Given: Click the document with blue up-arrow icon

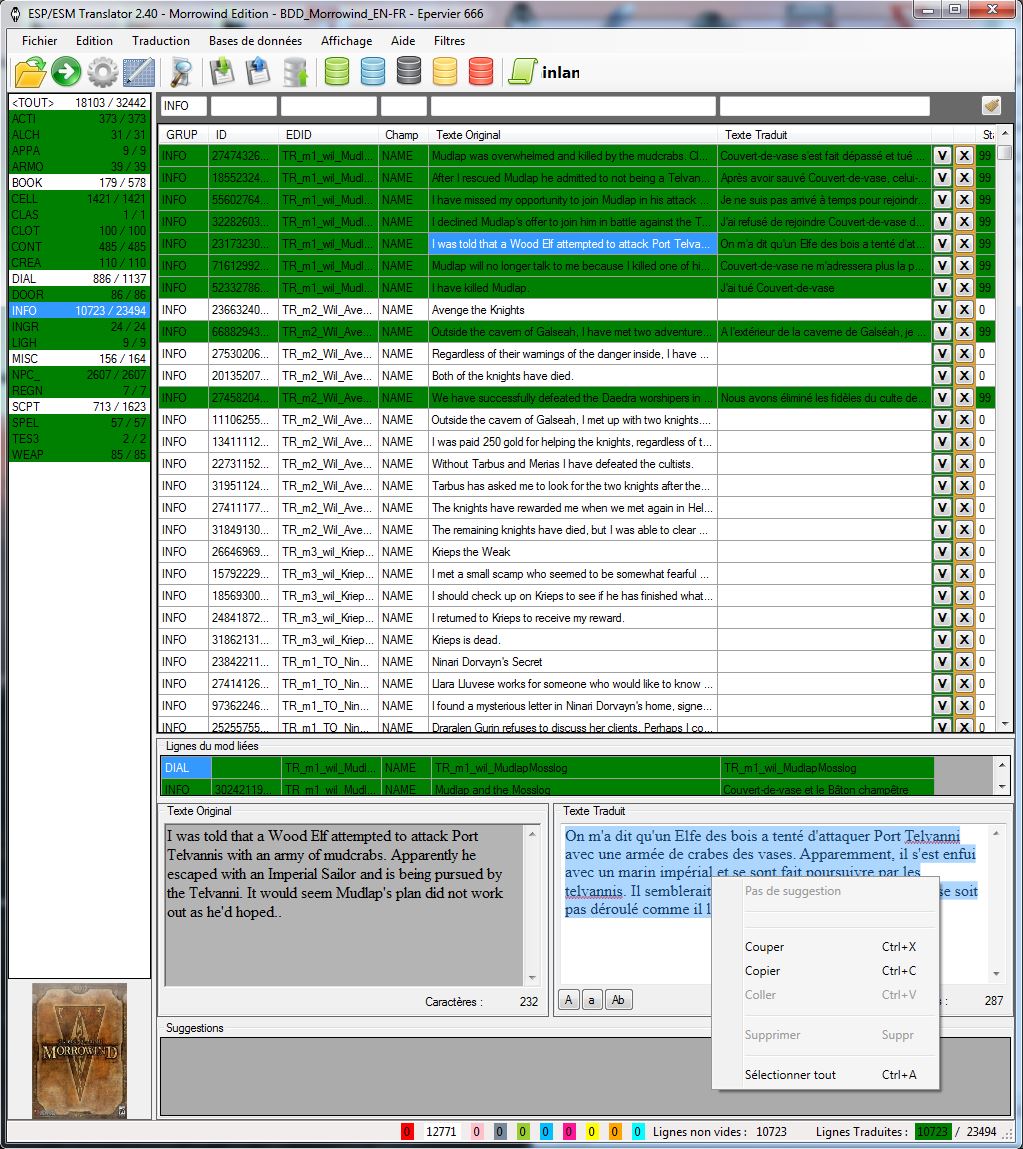Looking at the screenshot, I should tap(258, 73).
